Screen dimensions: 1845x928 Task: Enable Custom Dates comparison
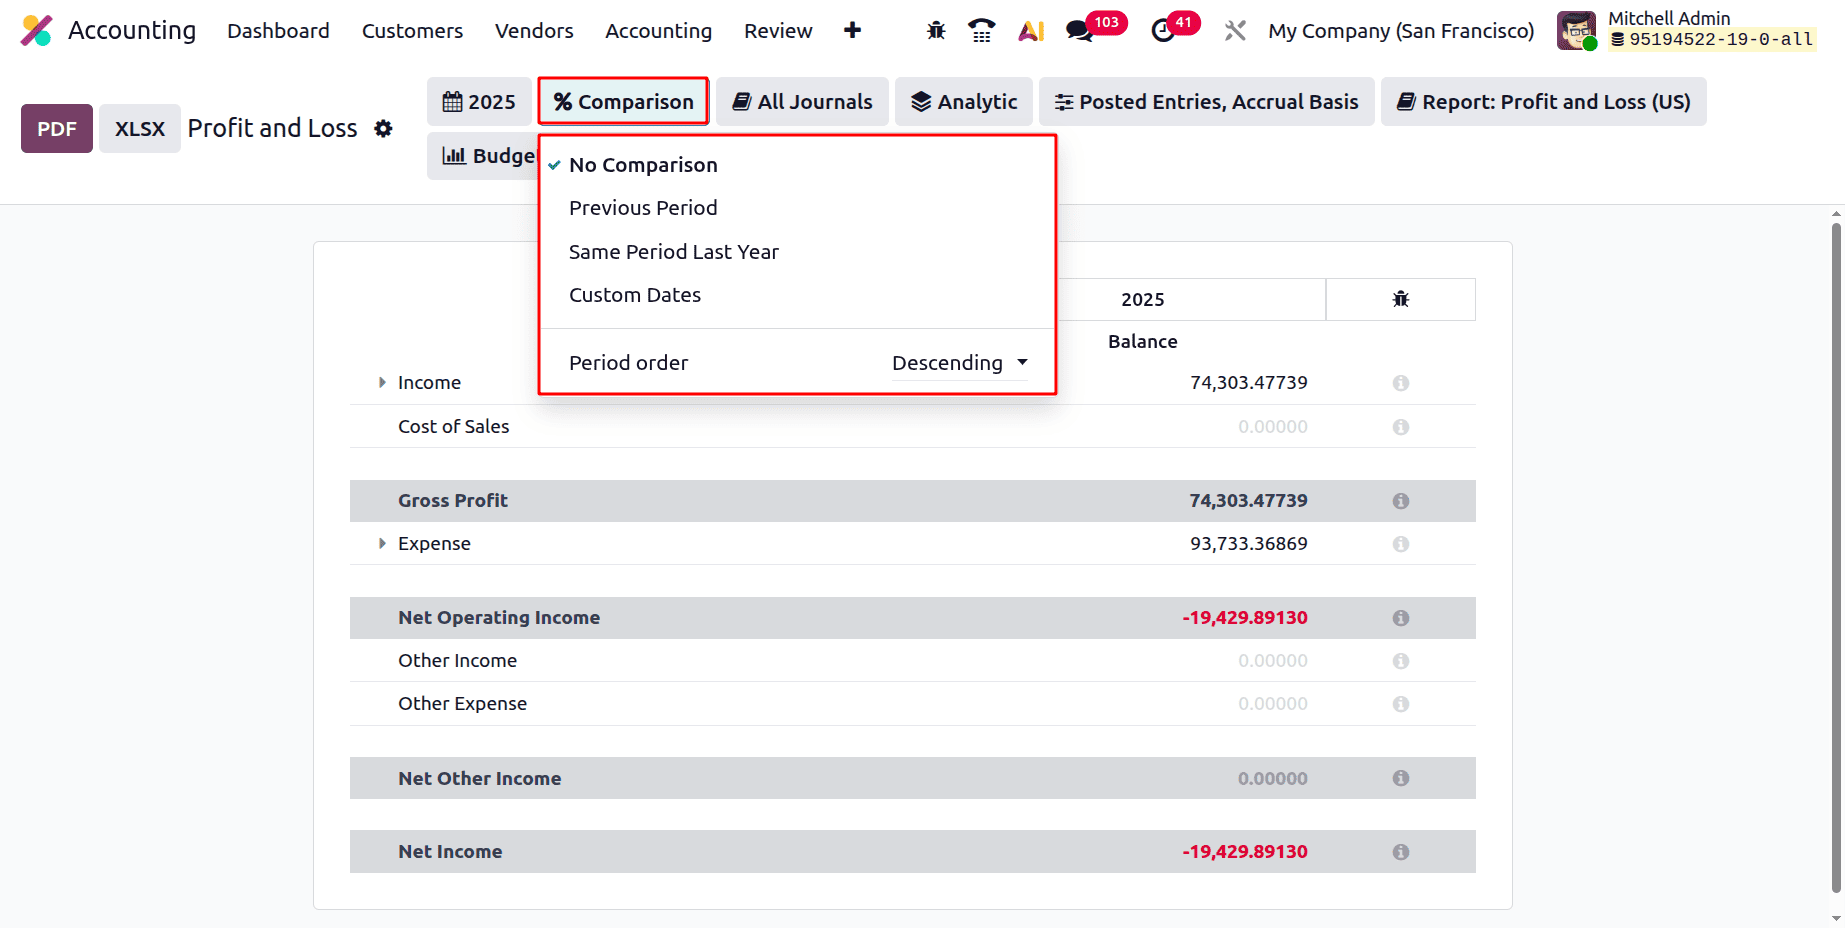(635, 294)
